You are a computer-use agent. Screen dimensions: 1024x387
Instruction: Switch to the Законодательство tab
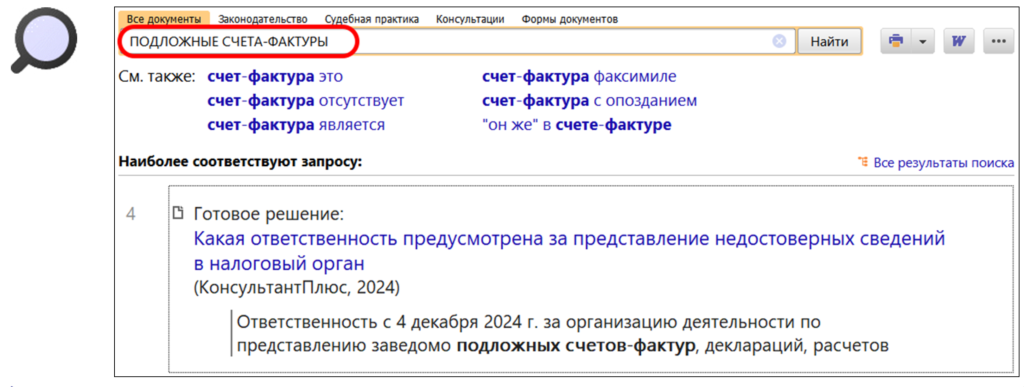click(x=262, y=19)
